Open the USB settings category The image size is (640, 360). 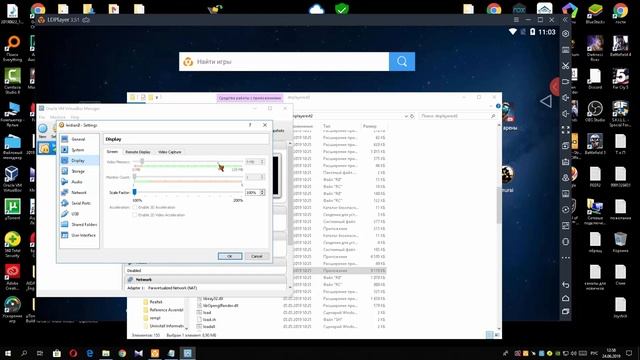pos(79,213)
